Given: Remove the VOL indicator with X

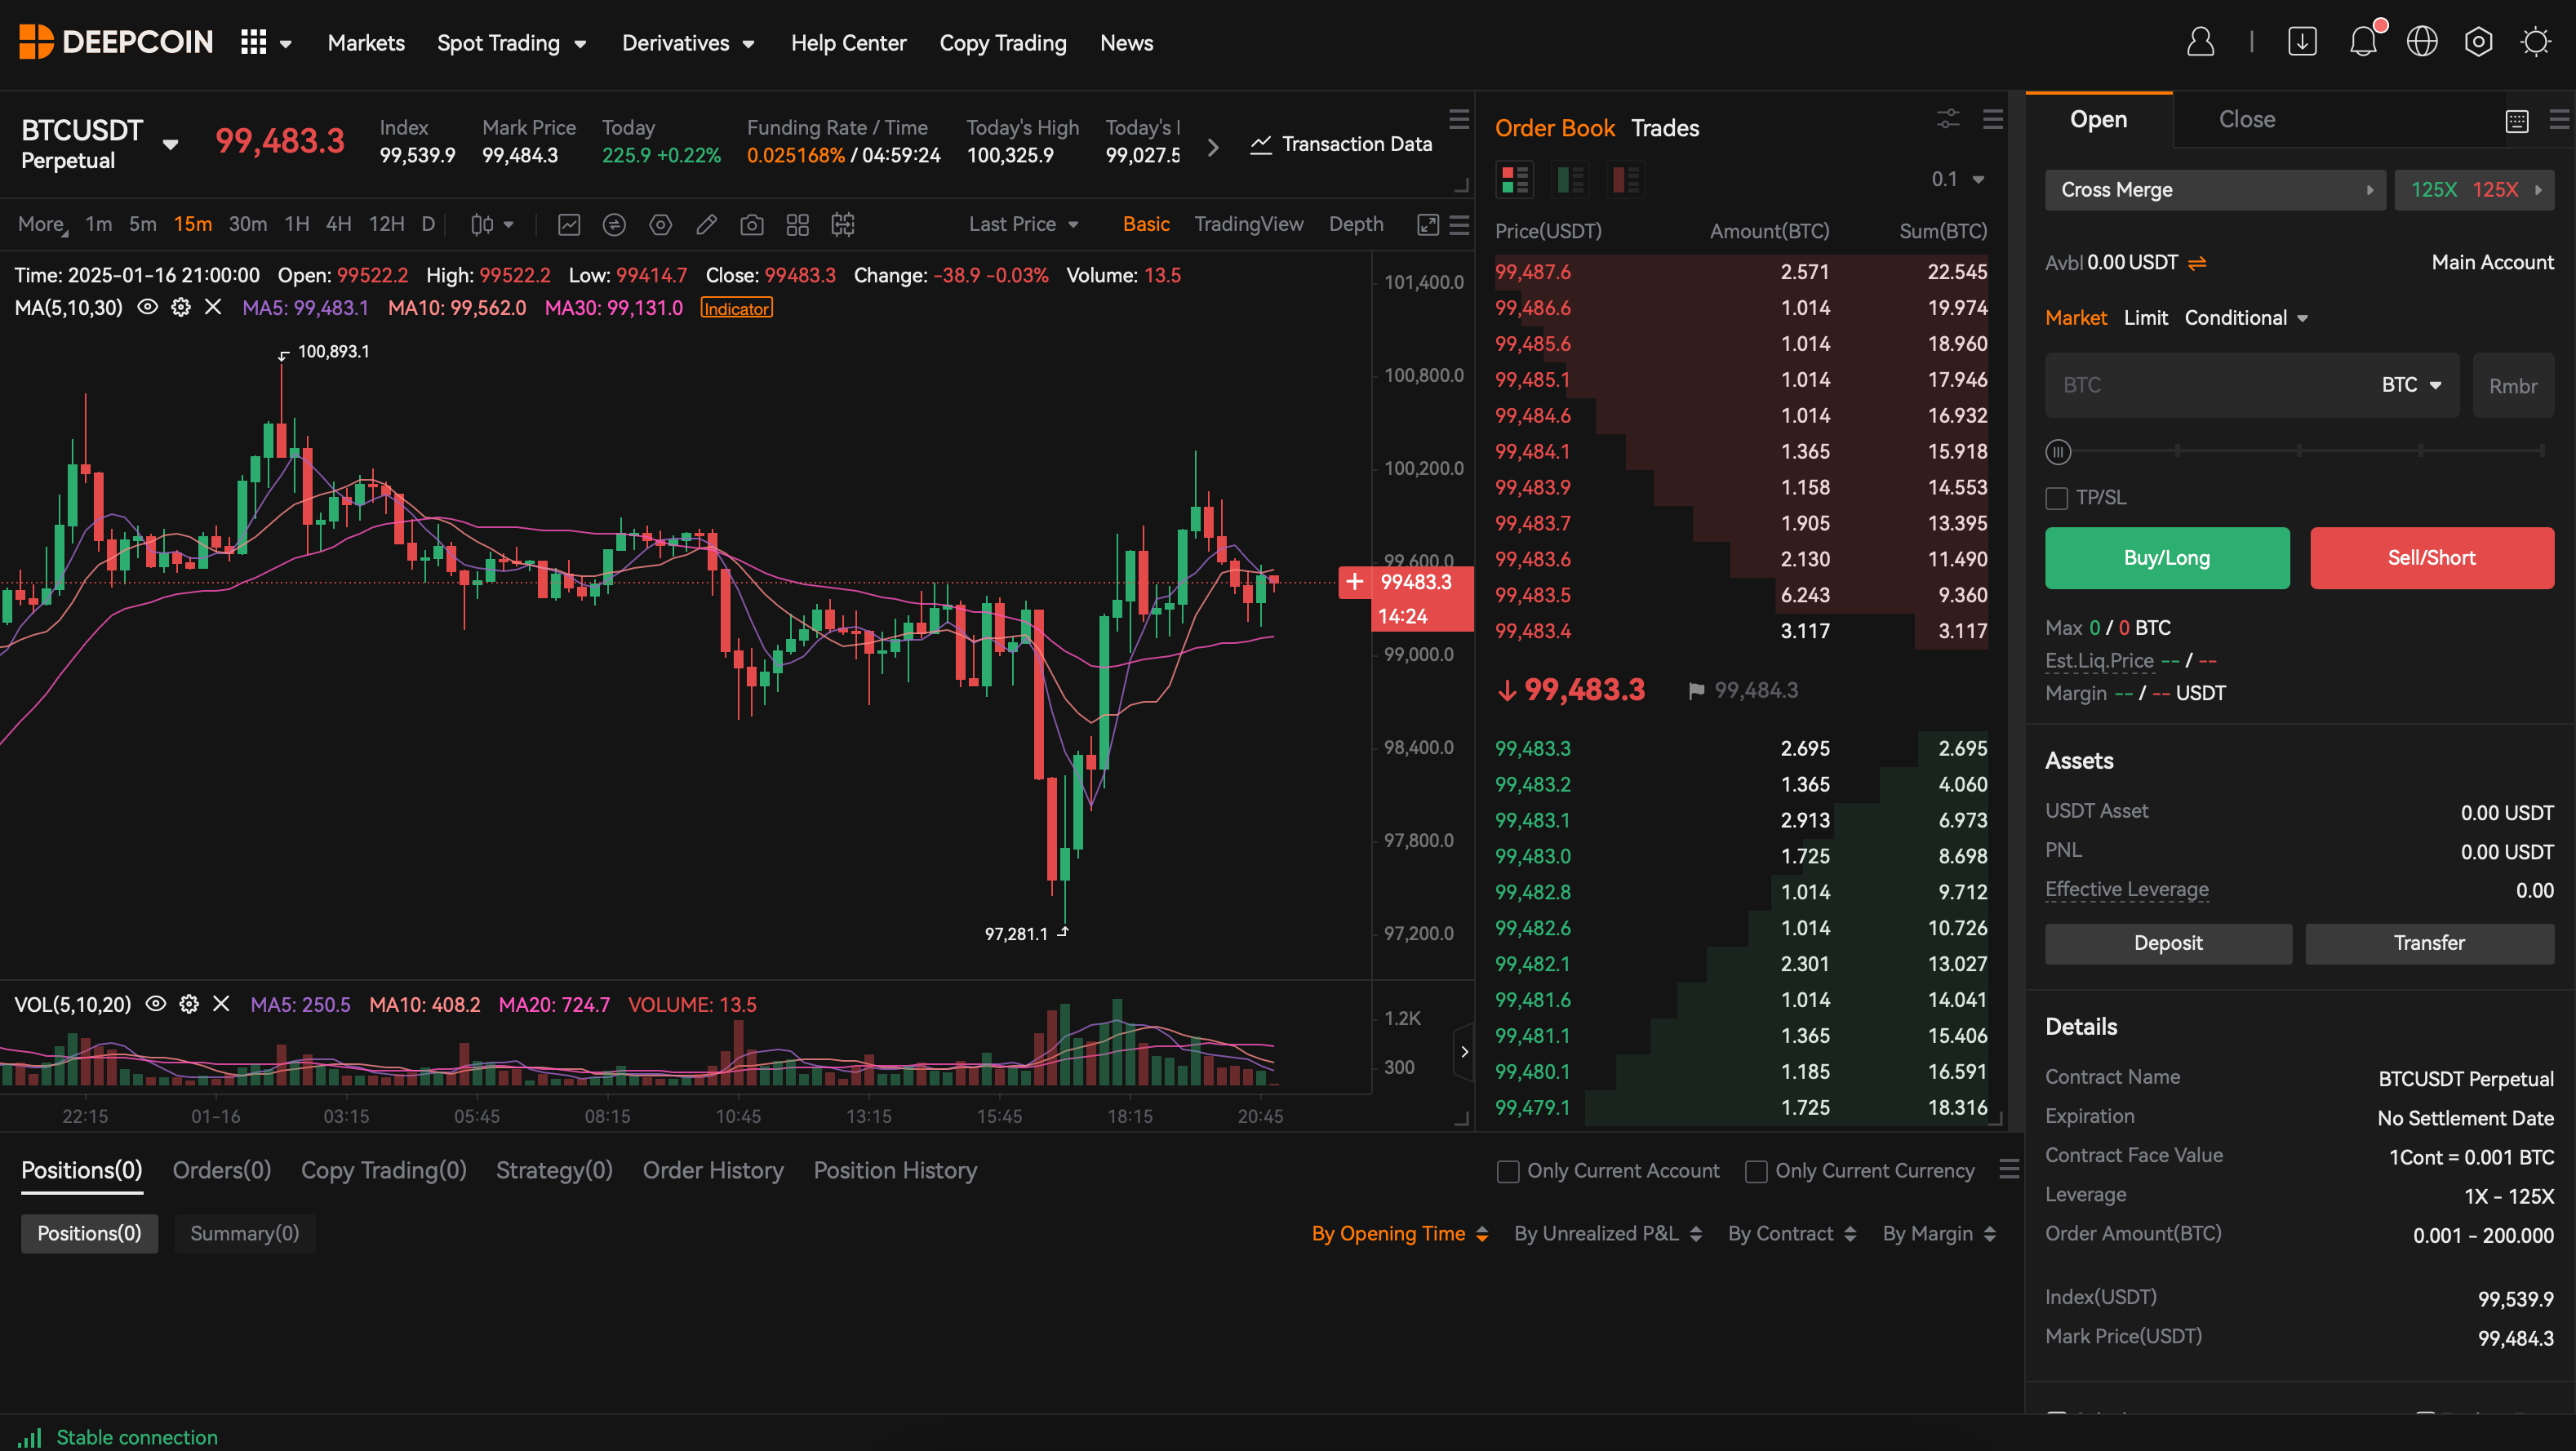Looking at the screenshot, I should click(x=221, y=1004).
